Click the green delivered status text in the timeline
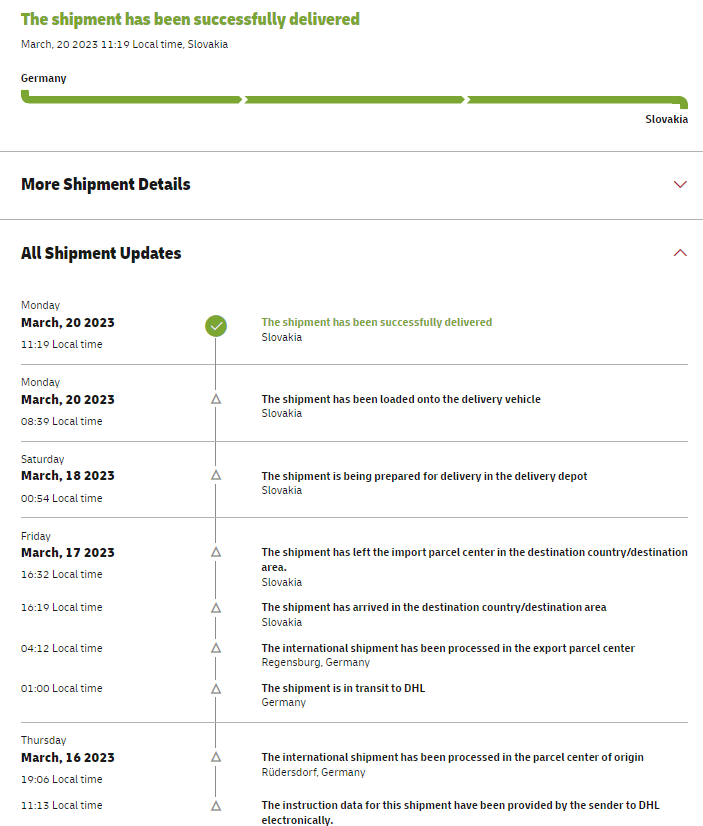Viewport: 703px width, 826px height. [376, 322]
